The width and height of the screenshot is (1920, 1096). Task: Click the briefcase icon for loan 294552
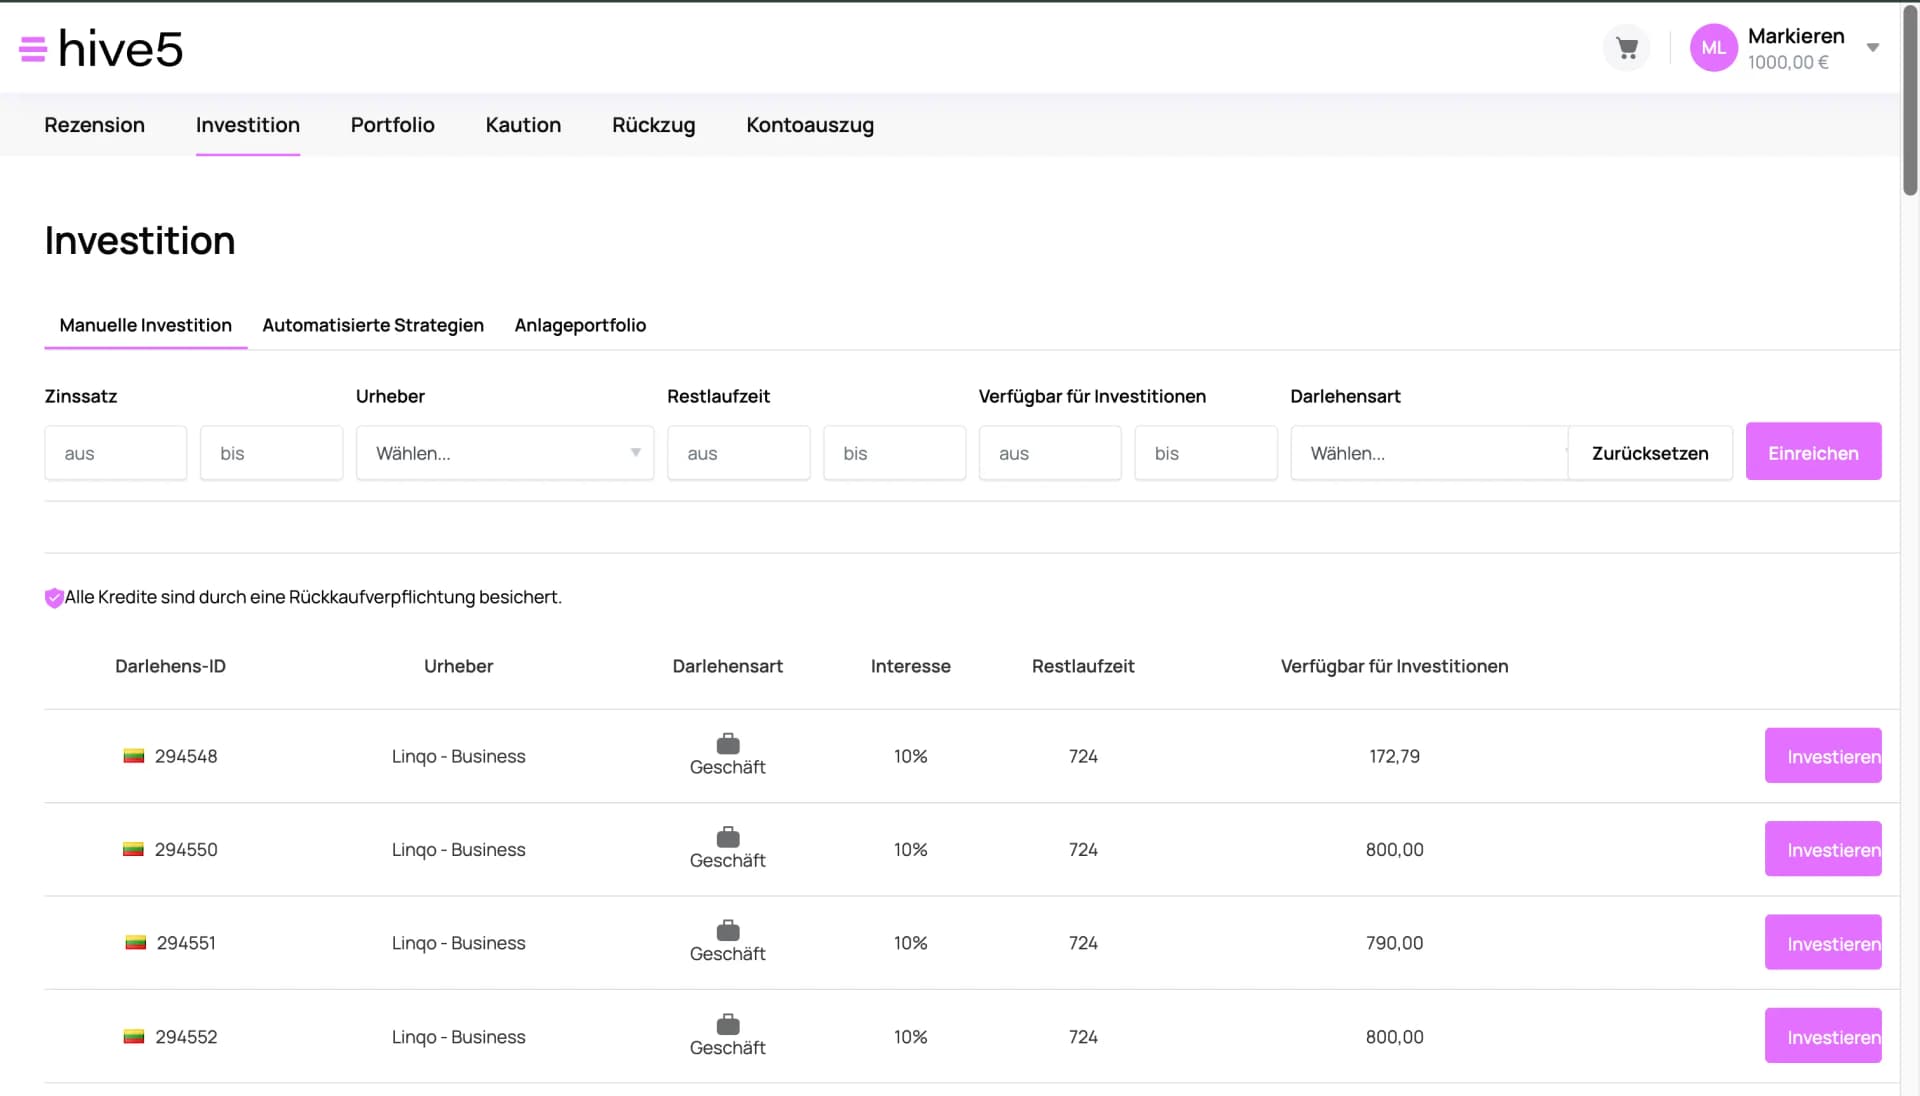point(728,1024)
